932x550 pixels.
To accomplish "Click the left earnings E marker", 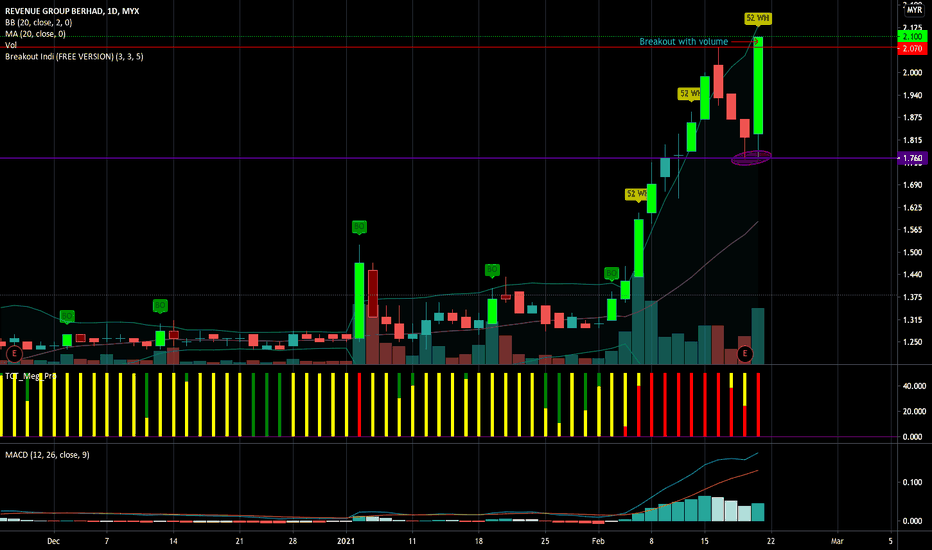I will tap(14, 354).
